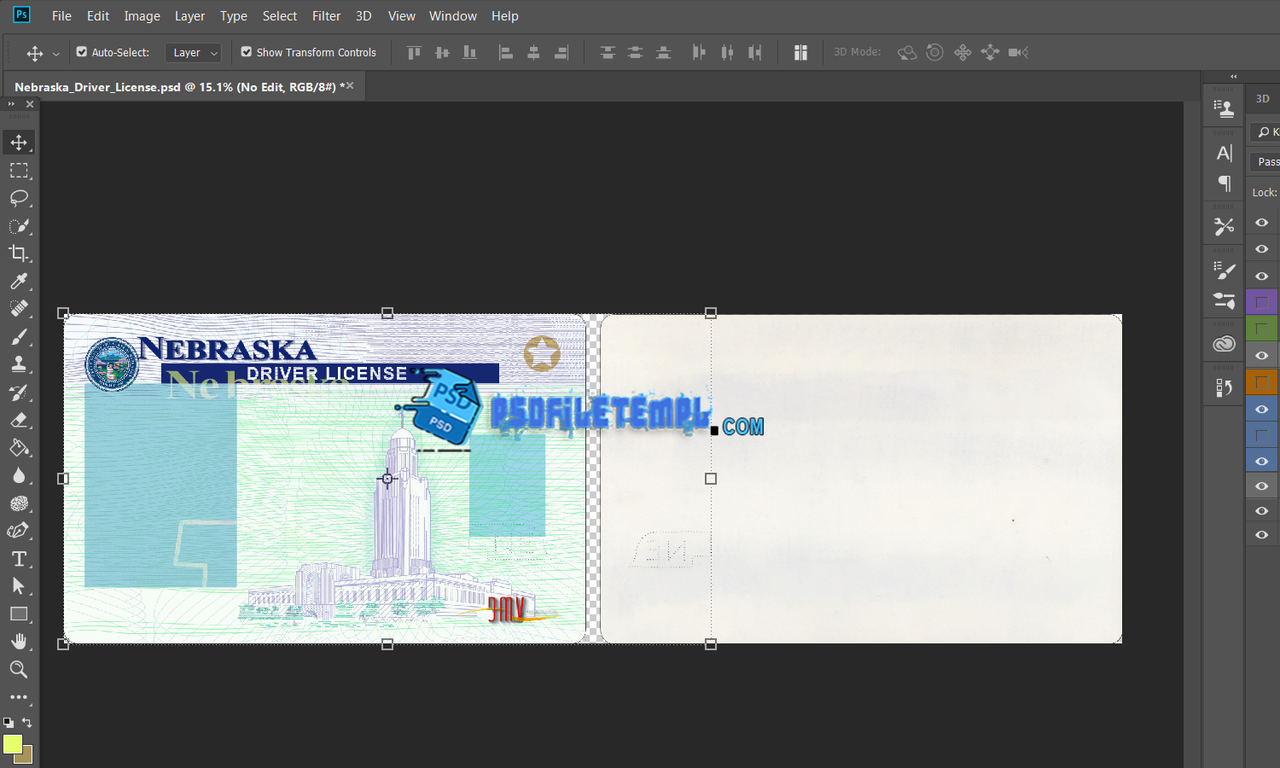Close the Nebraska_Driver_License.psd document tab

(x=351, y=87)
